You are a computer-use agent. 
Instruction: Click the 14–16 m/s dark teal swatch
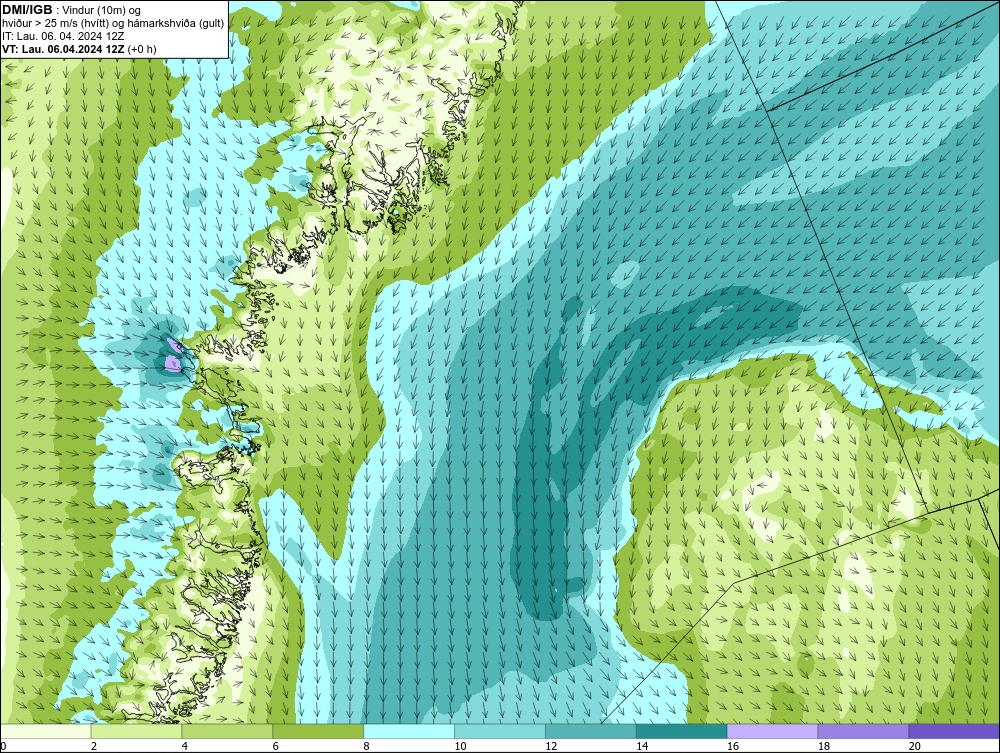pyautogui.click(x=682, y=731)
